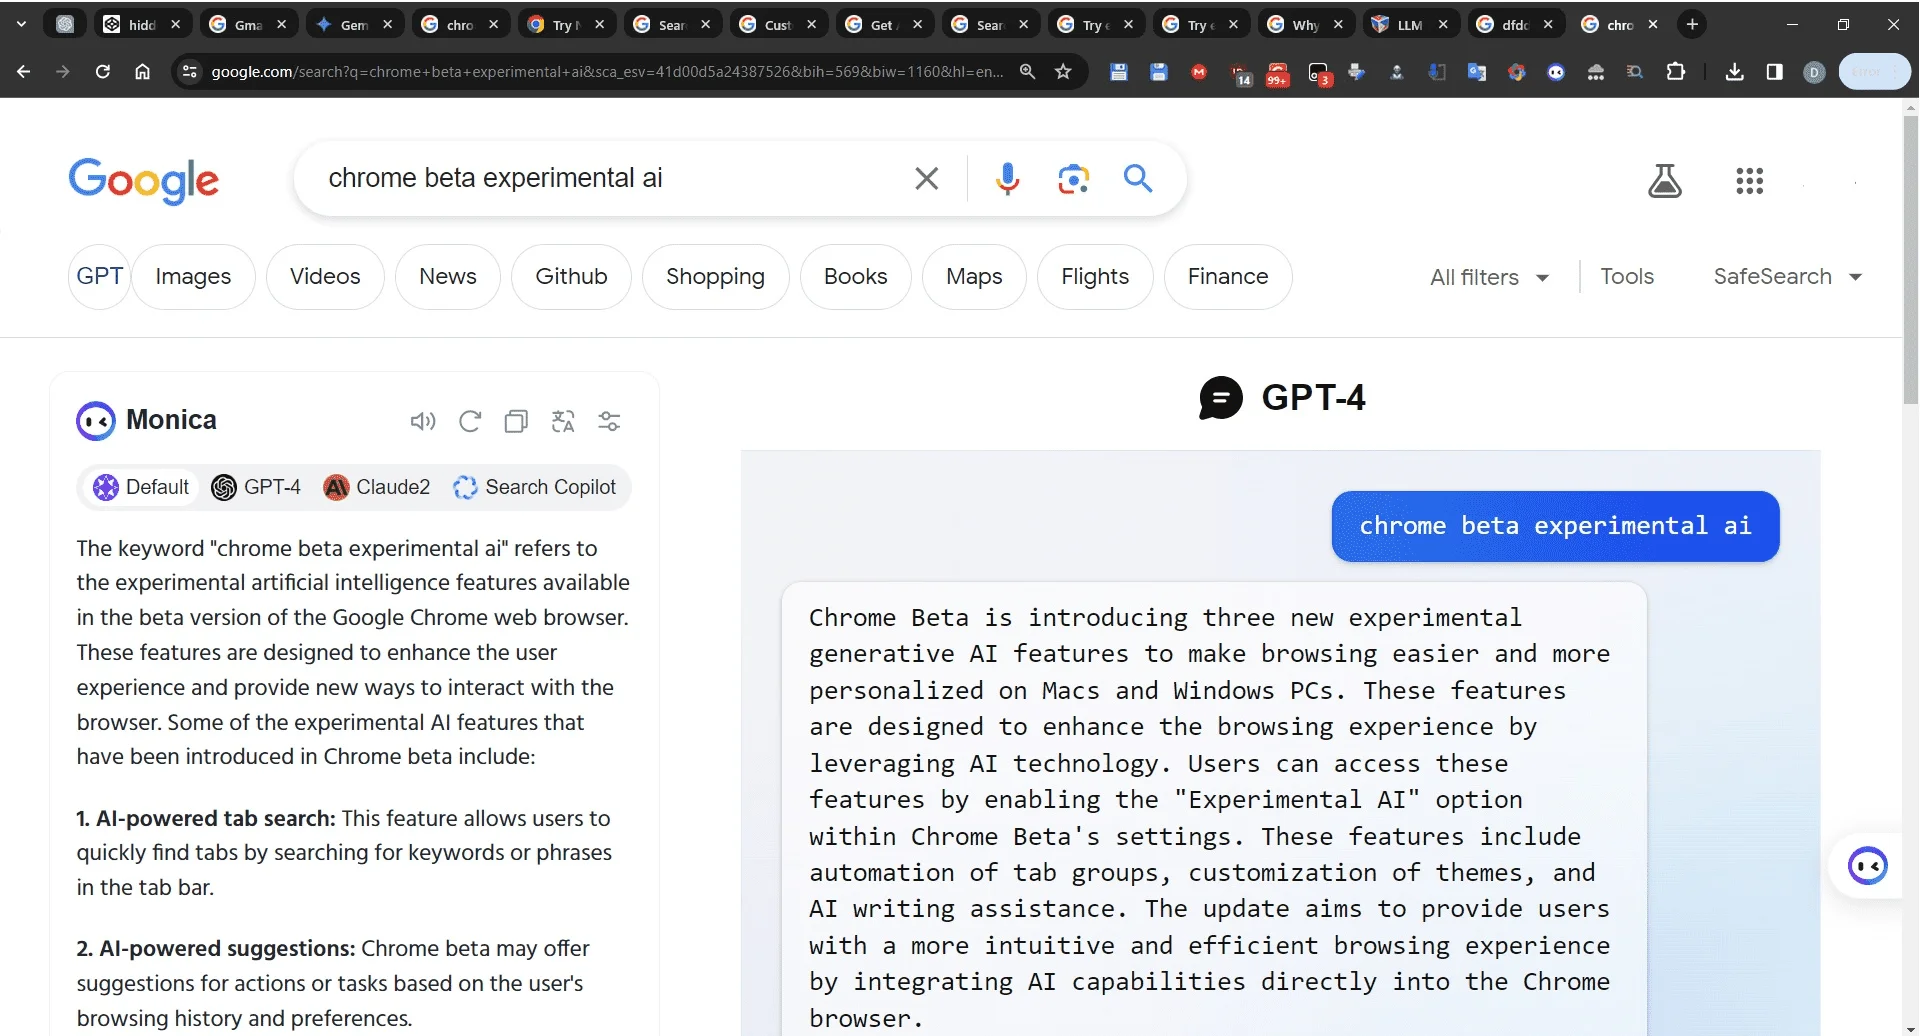Bookmark this page with the star
The width and height of the screenshot is (1920, 1036).
click(1063, 72)
